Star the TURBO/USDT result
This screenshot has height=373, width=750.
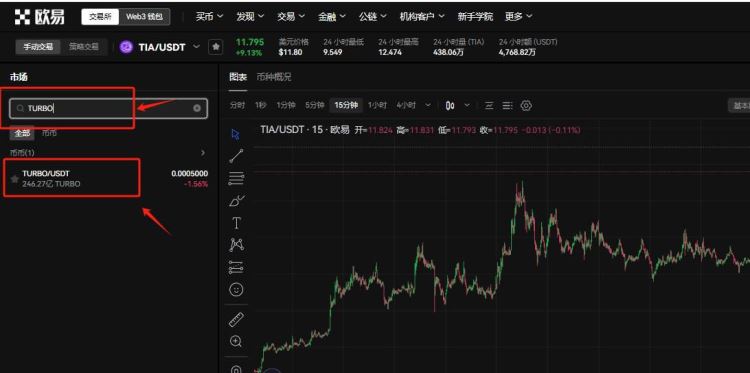[14, 179]
